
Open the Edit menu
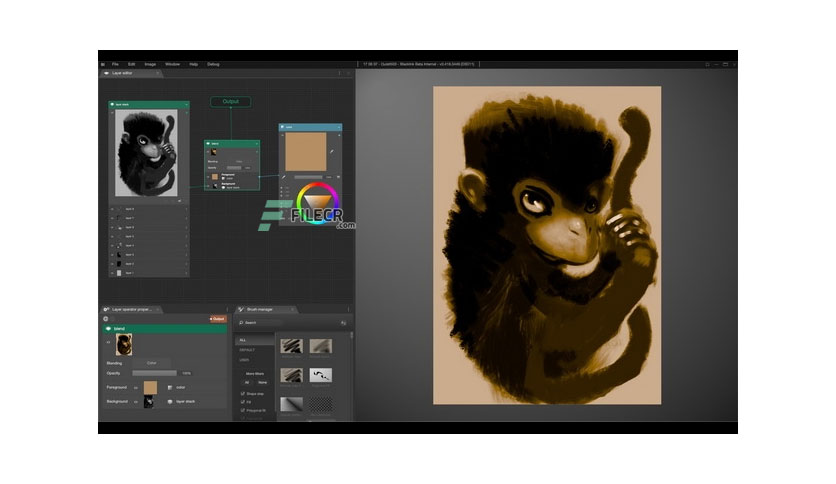coord(131,64)
